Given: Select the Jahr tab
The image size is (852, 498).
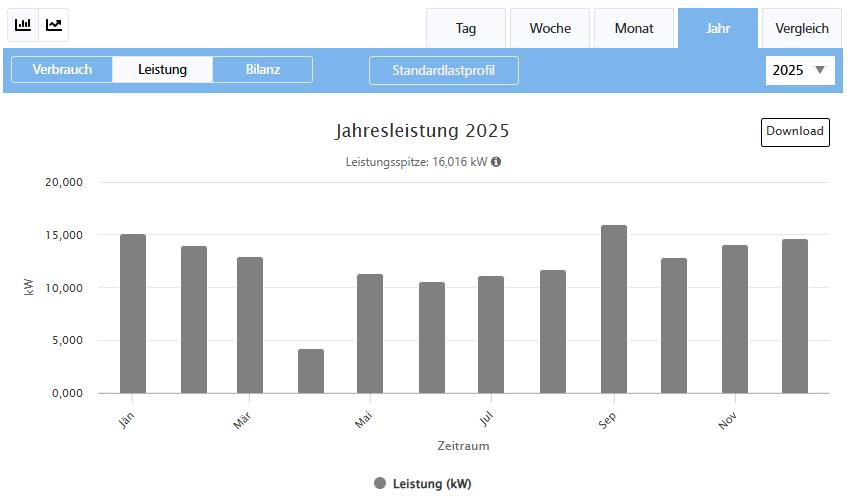Looking at the screenshot, I should (x=718, y=28).
